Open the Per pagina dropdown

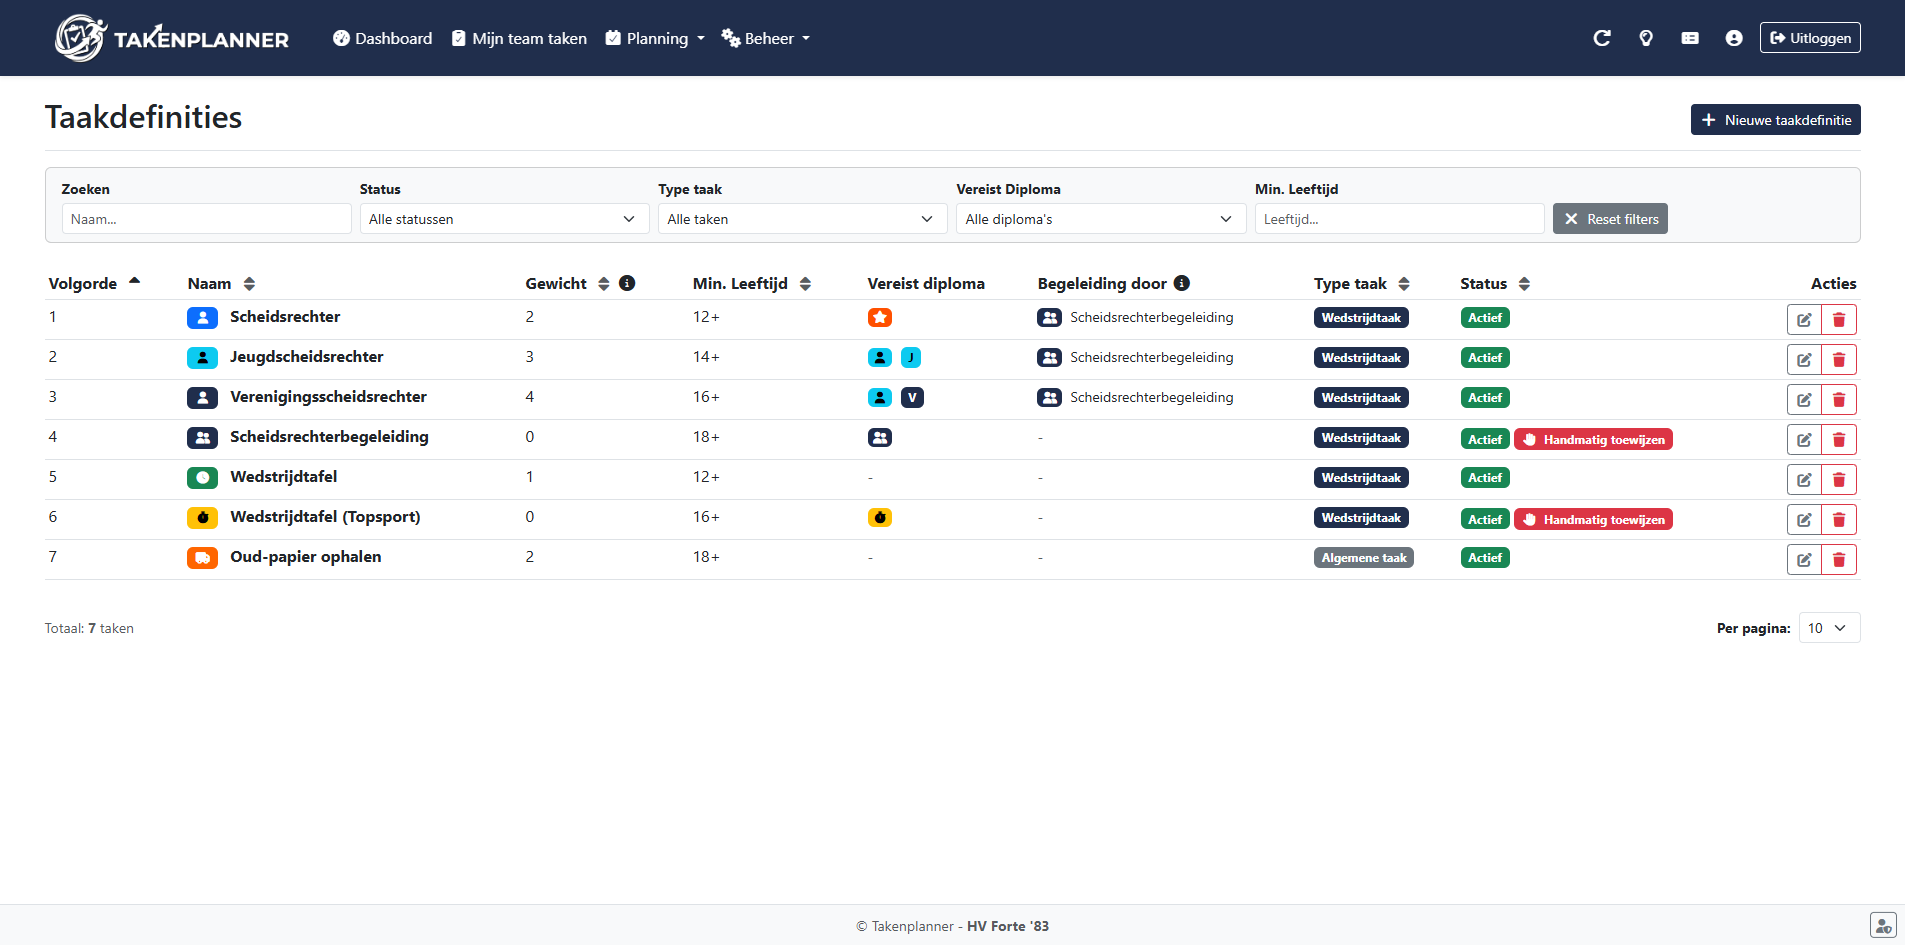click(1828, 628)
